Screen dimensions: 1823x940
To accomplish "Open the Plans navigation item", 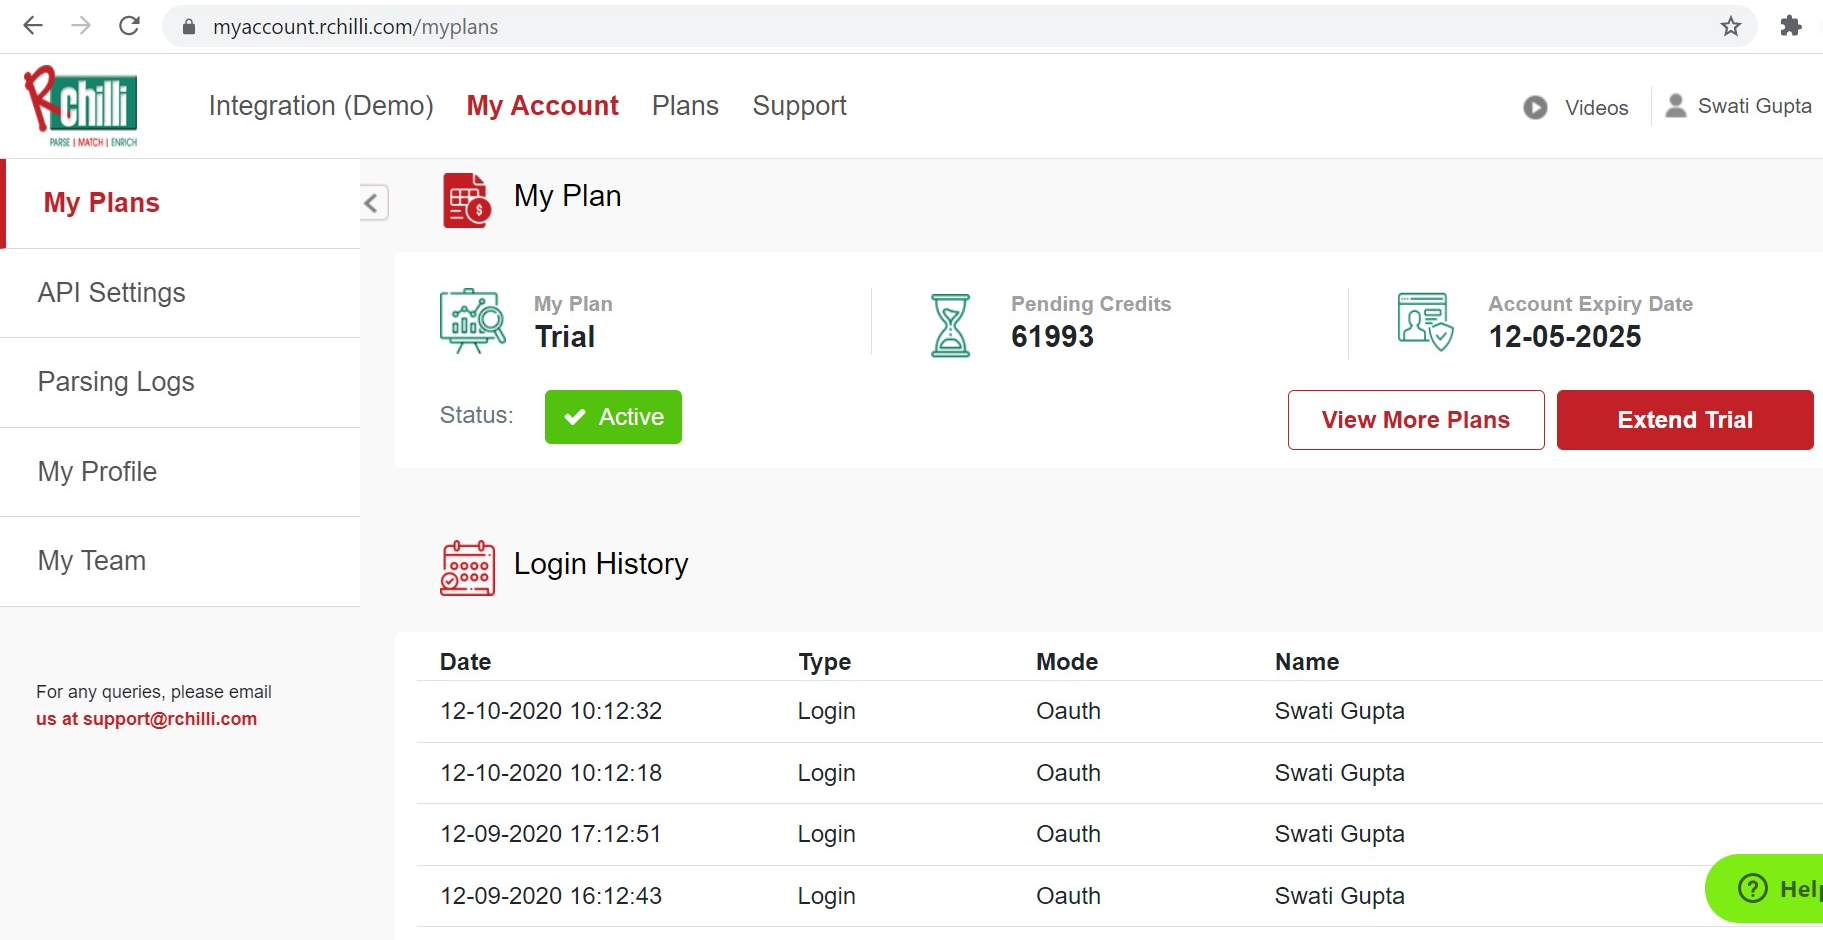I will (x=685, y=106).
